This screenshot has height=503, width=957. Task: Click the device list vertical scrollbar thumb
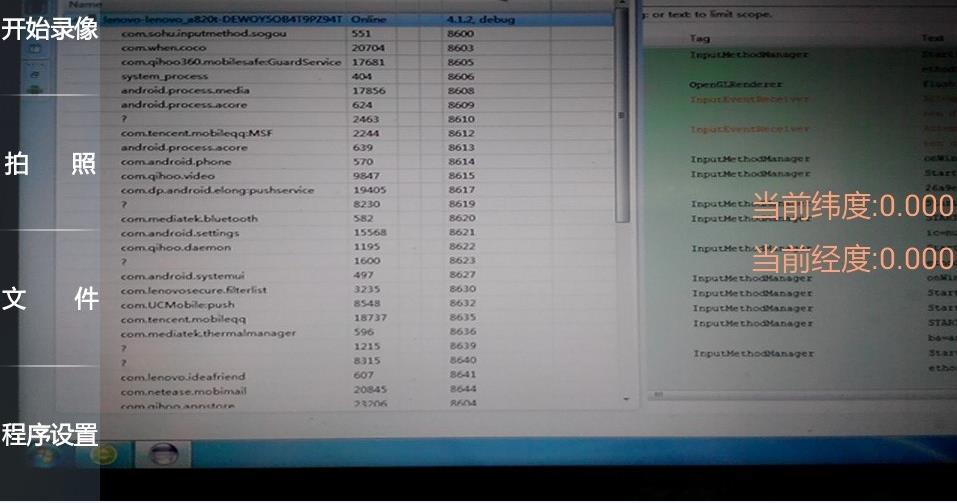pyautogui.click(x=622, y=114)
